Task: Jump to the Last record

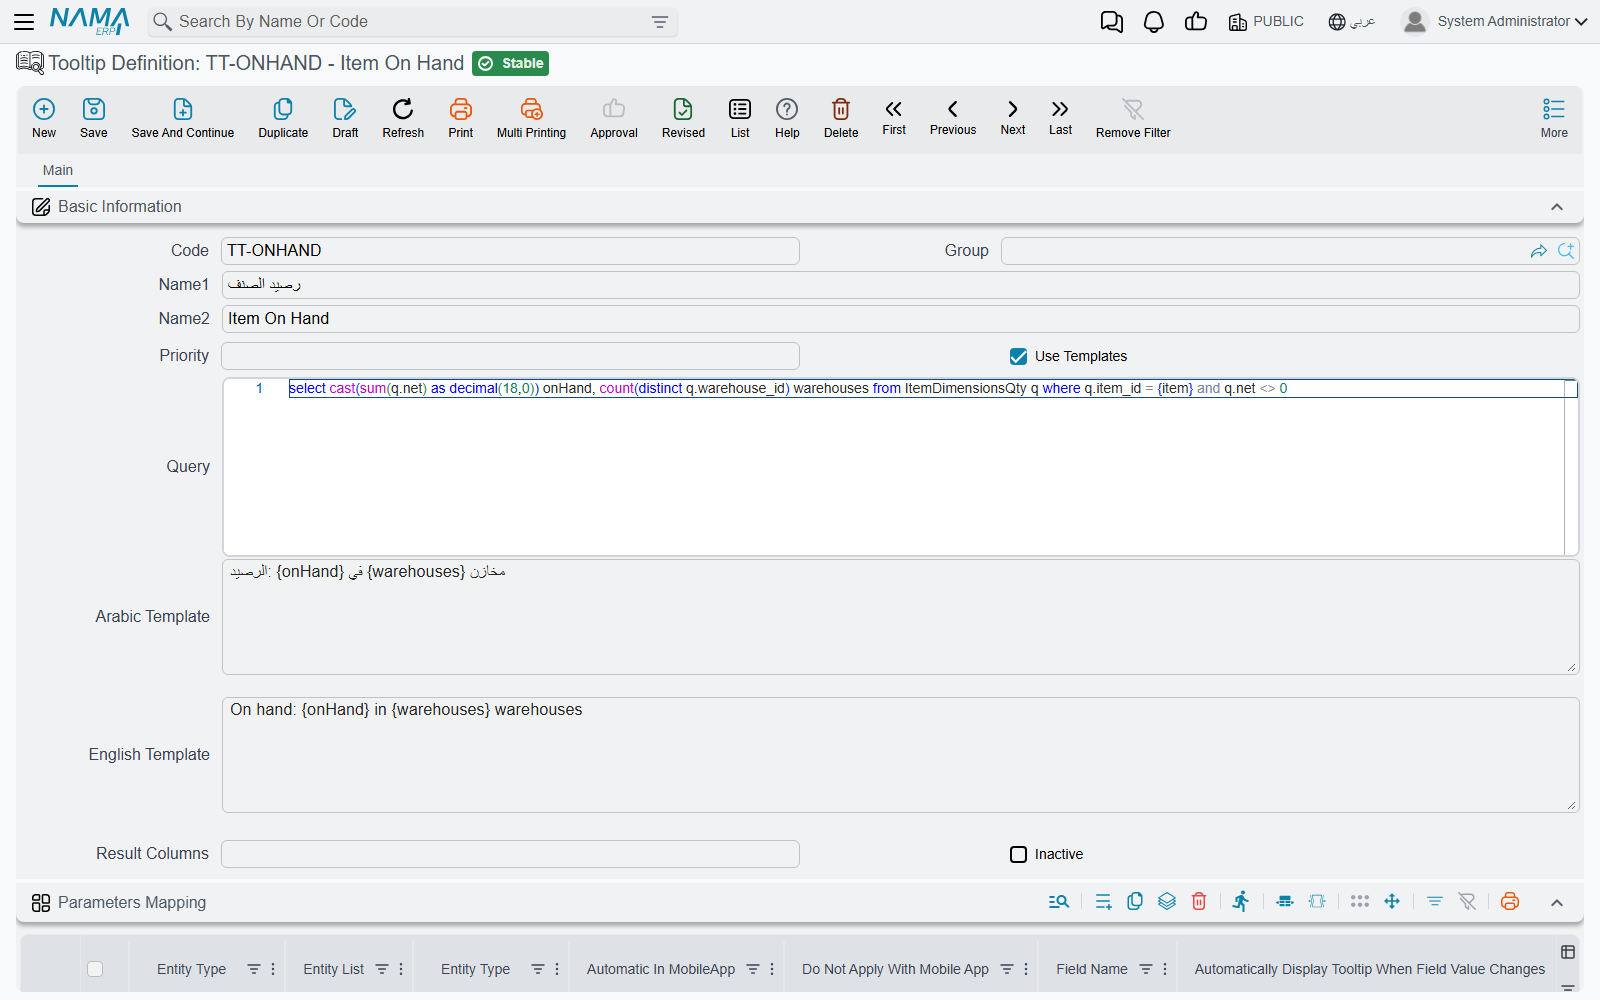Action: [1060, 109]
